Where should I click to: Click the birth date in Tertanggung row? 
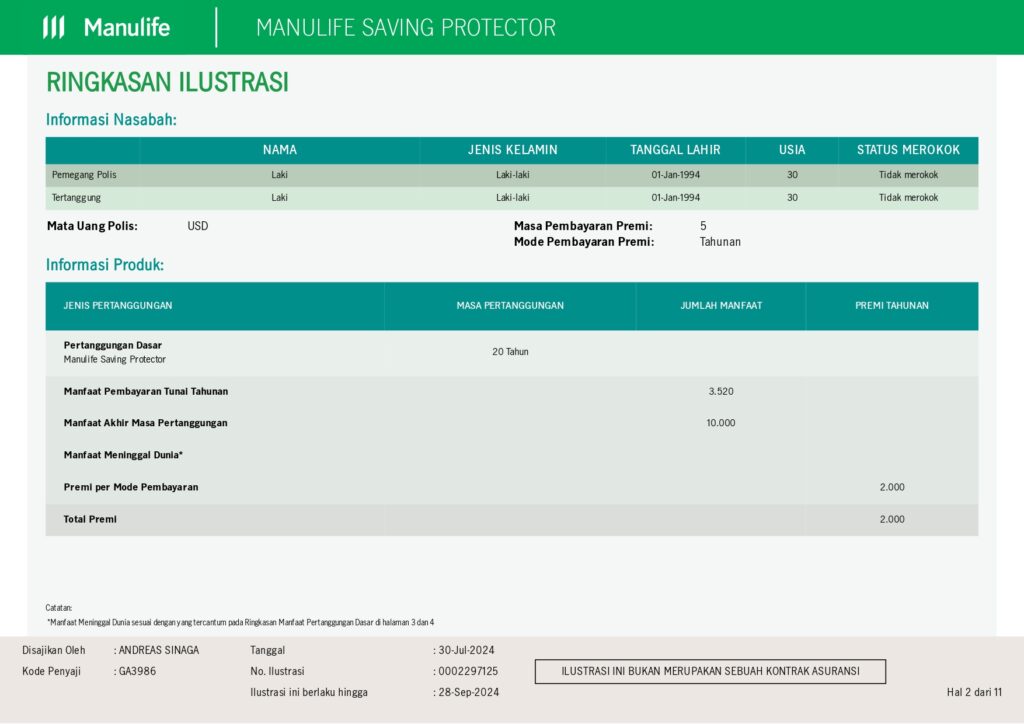[x=675, y=197]
